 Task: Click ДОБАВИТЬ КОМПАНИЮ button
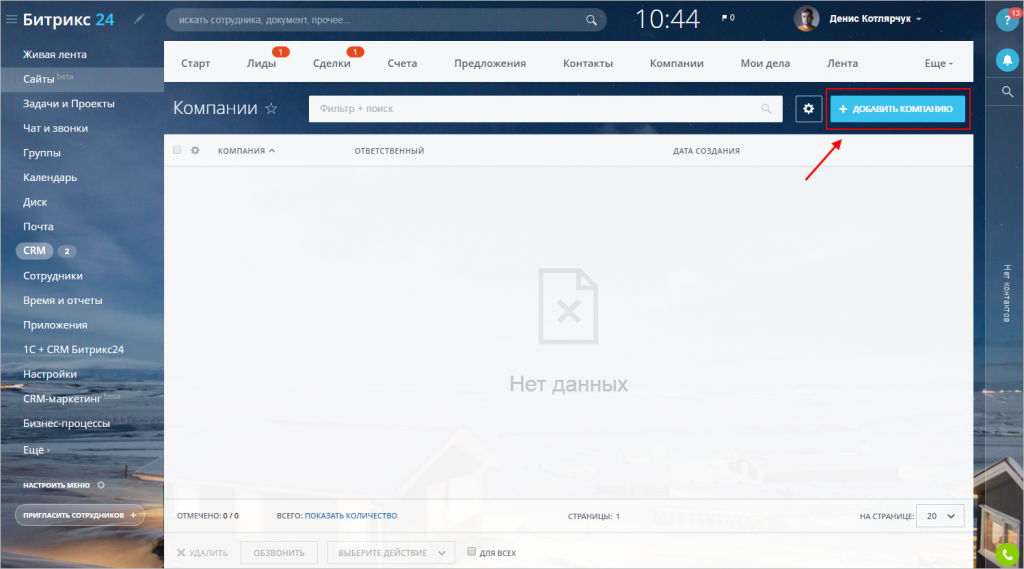897,109
